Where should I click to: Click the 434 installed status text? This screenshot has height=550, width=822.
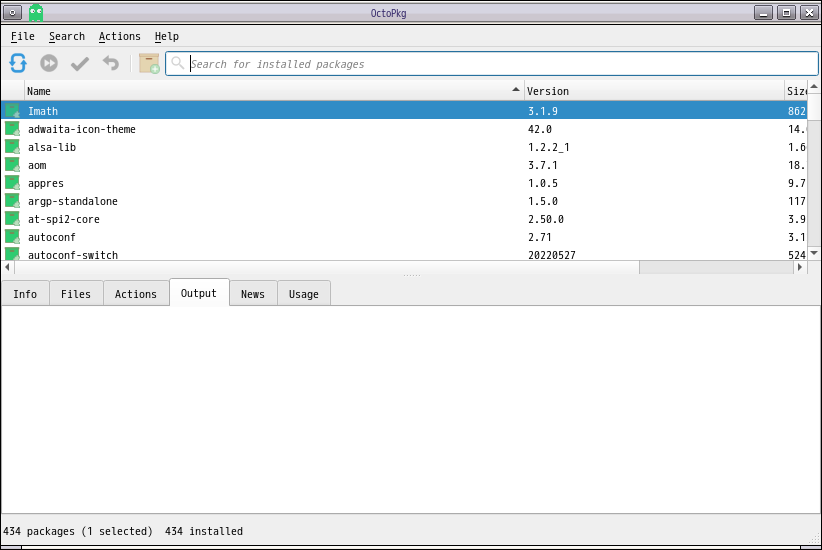point(204,531)
